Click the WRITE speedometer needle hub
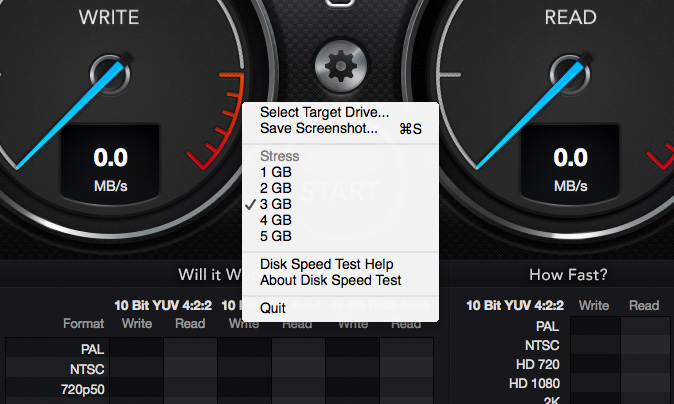Viewport: 674px width, 404px height. pos(105,71)
